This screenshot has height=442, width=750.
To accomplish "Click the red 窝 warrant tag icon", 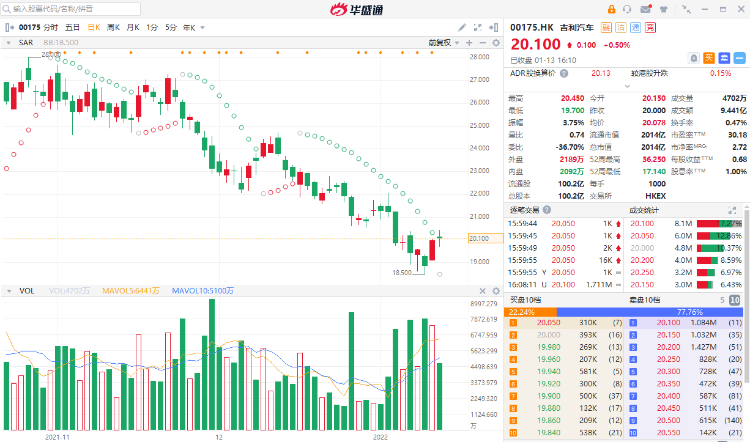I will click(650, 28).
